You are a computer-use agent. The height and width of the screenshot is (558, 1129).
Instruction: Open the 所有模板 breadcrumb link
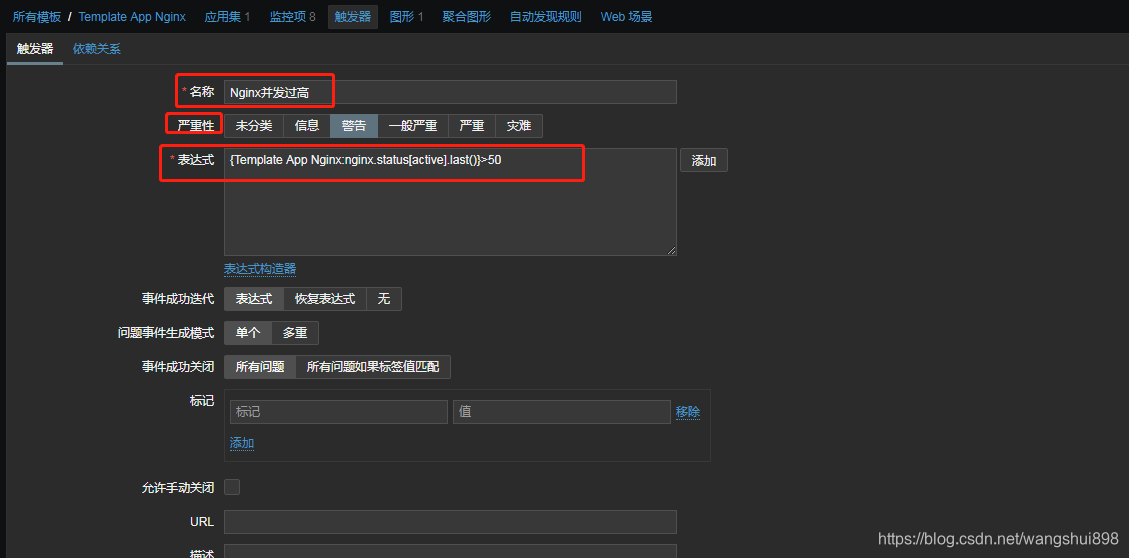pyautogui.click(x=37, y=17)
